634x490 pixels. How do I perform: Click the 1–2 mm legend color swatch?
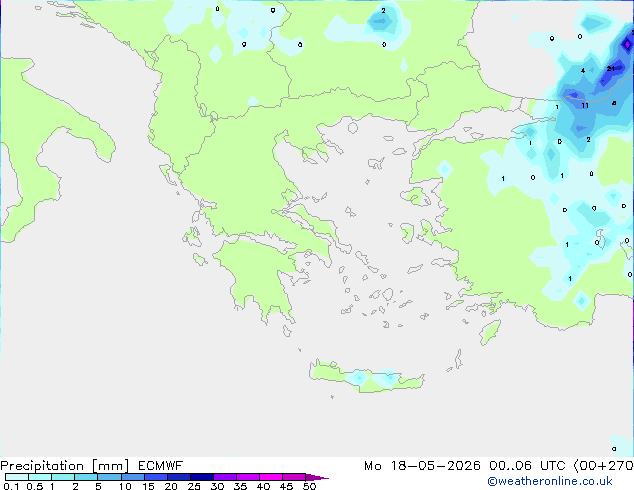coord(63,477)
